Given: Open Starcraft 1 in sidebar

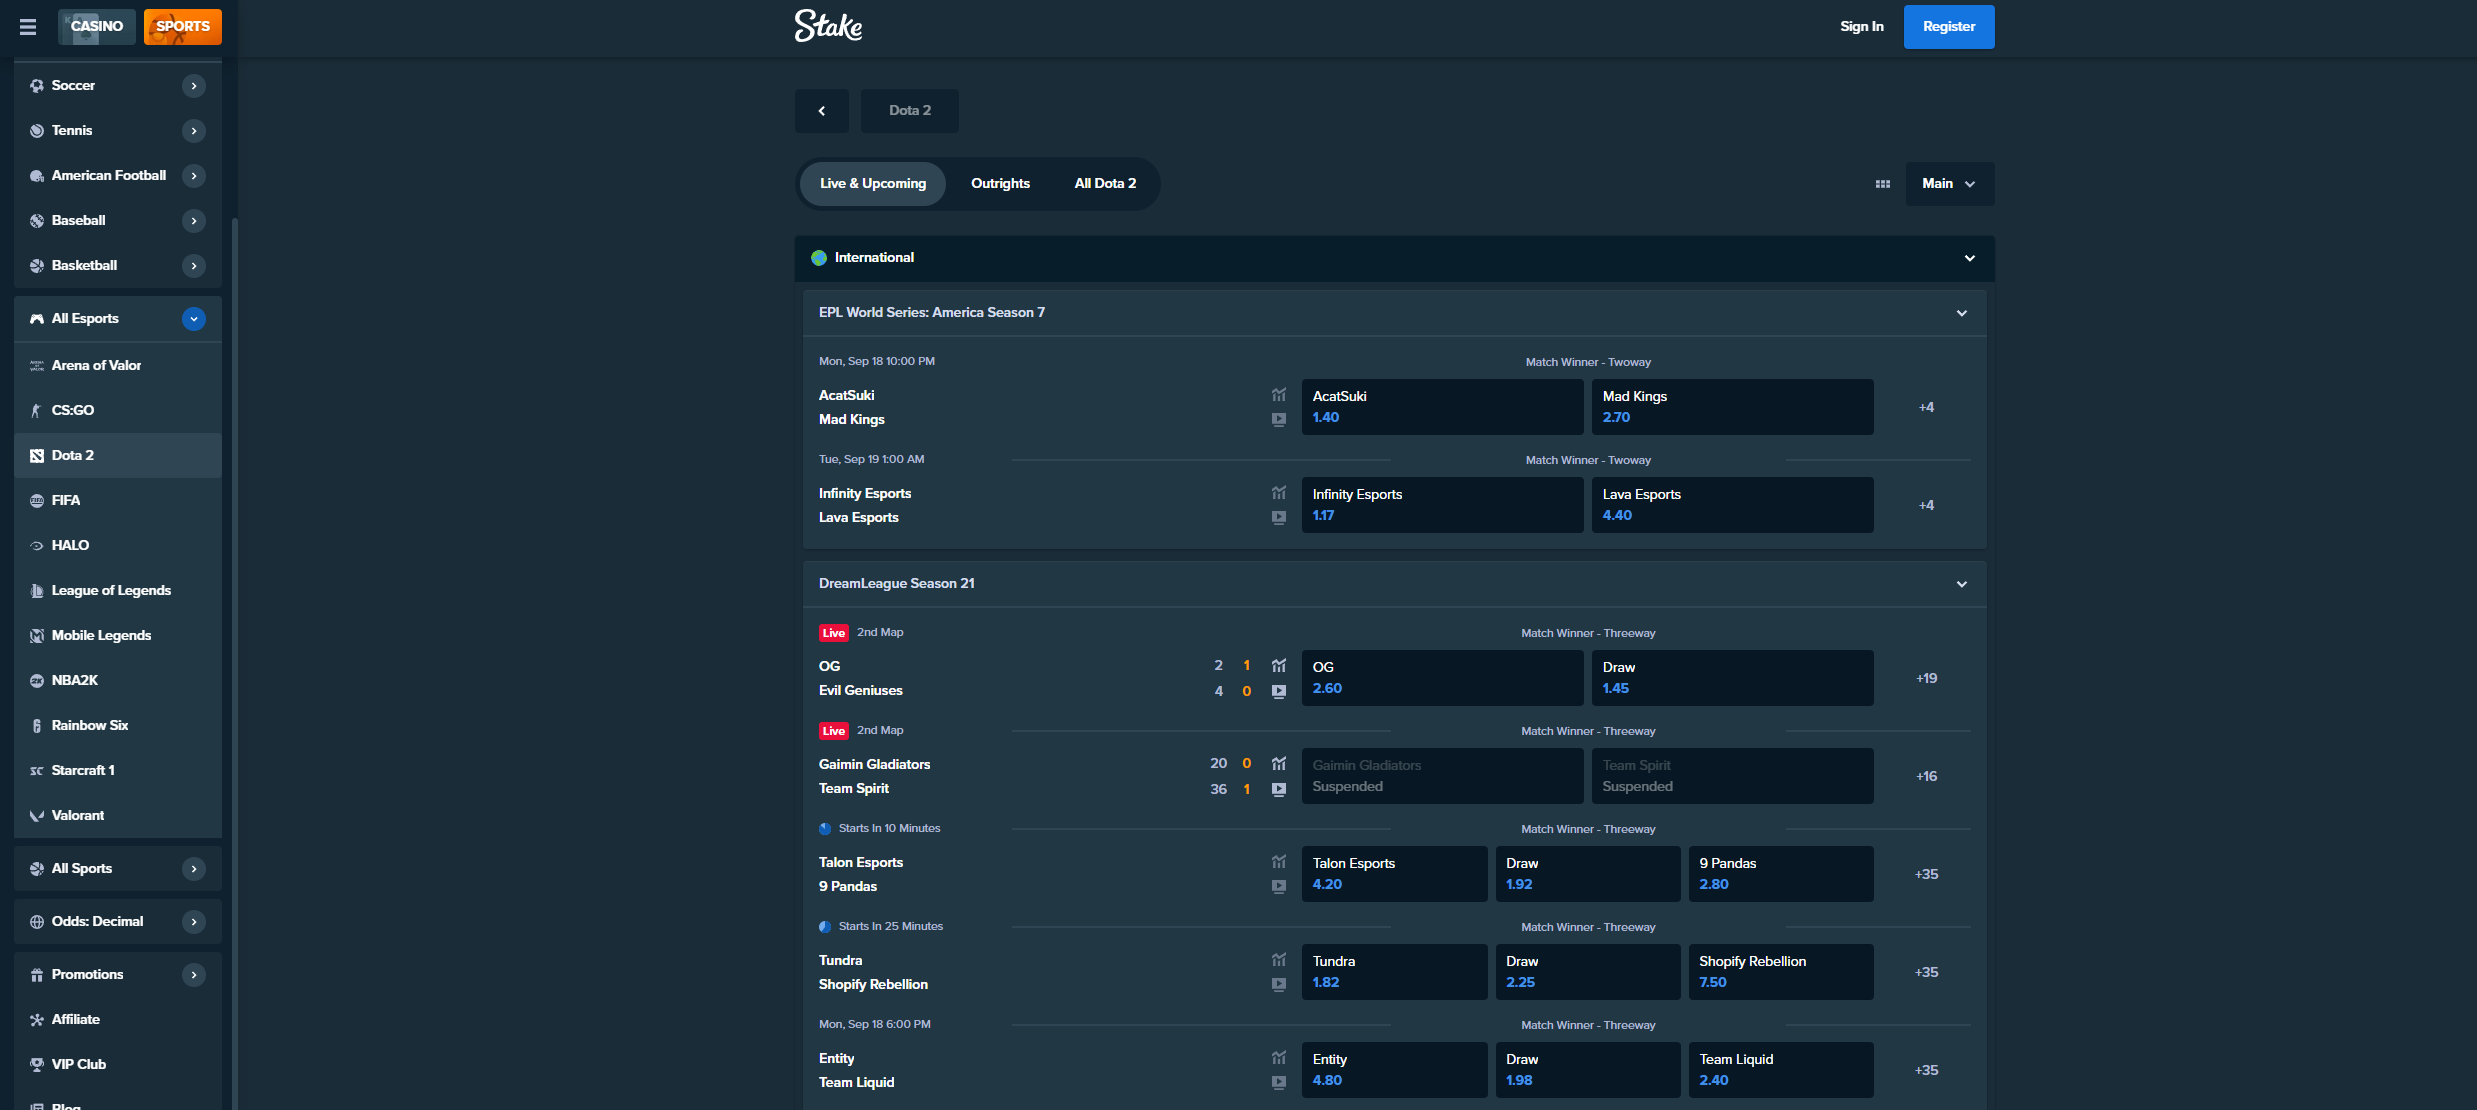Looking at the screenshot, I should pyautogui.click(x=118, y=771).
